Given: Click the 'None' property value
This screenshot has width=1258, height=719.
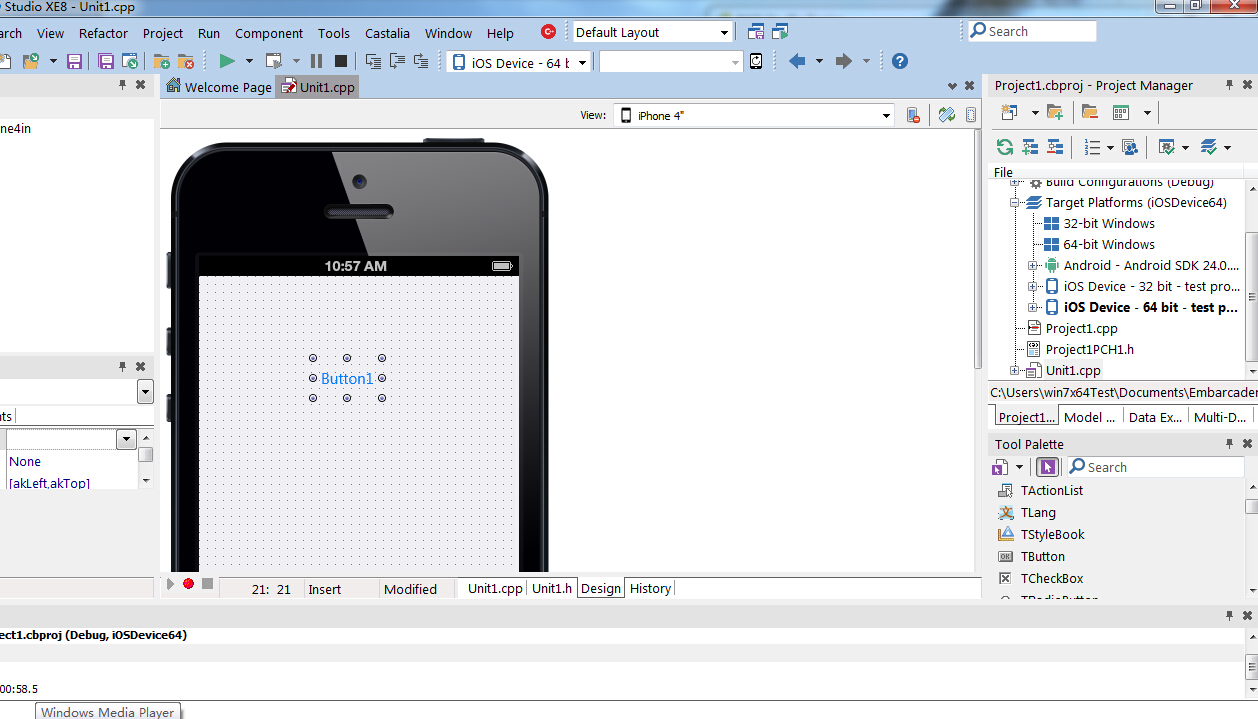Looking at the screenshot, I should point(25,461).
